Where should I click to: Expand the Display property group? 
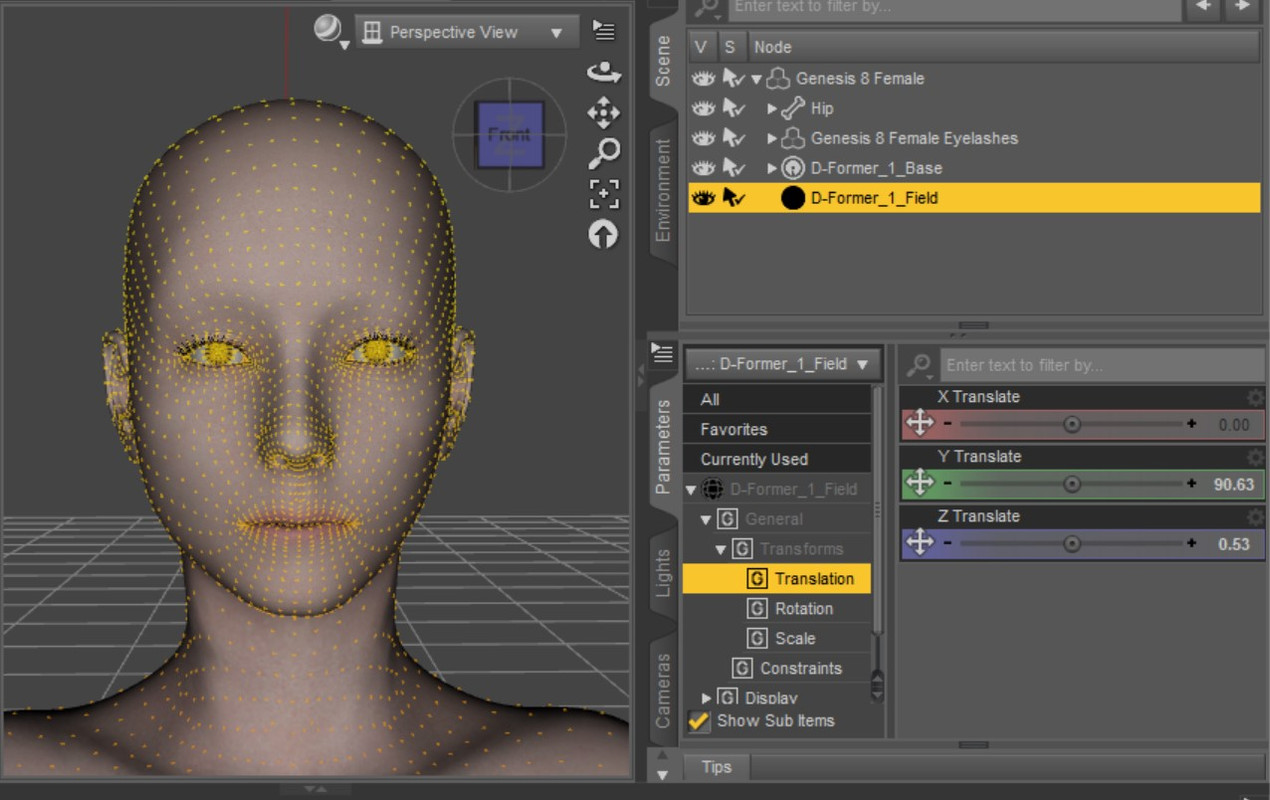pyautogui.click(x=706, y=698)
